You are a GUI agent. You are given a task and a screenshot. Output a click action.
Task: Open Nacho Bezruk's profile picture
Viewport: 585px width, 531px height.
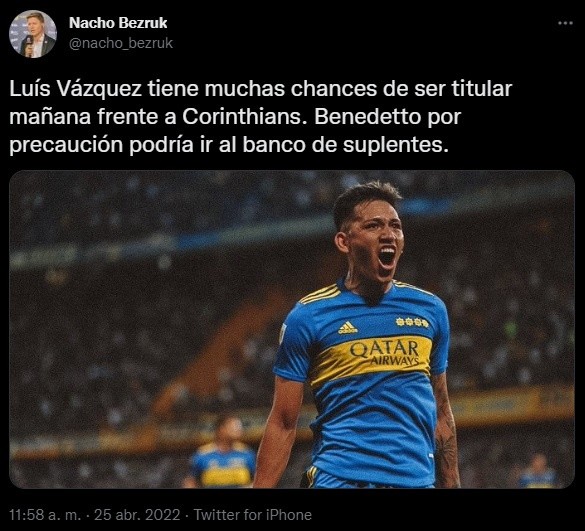32,34
